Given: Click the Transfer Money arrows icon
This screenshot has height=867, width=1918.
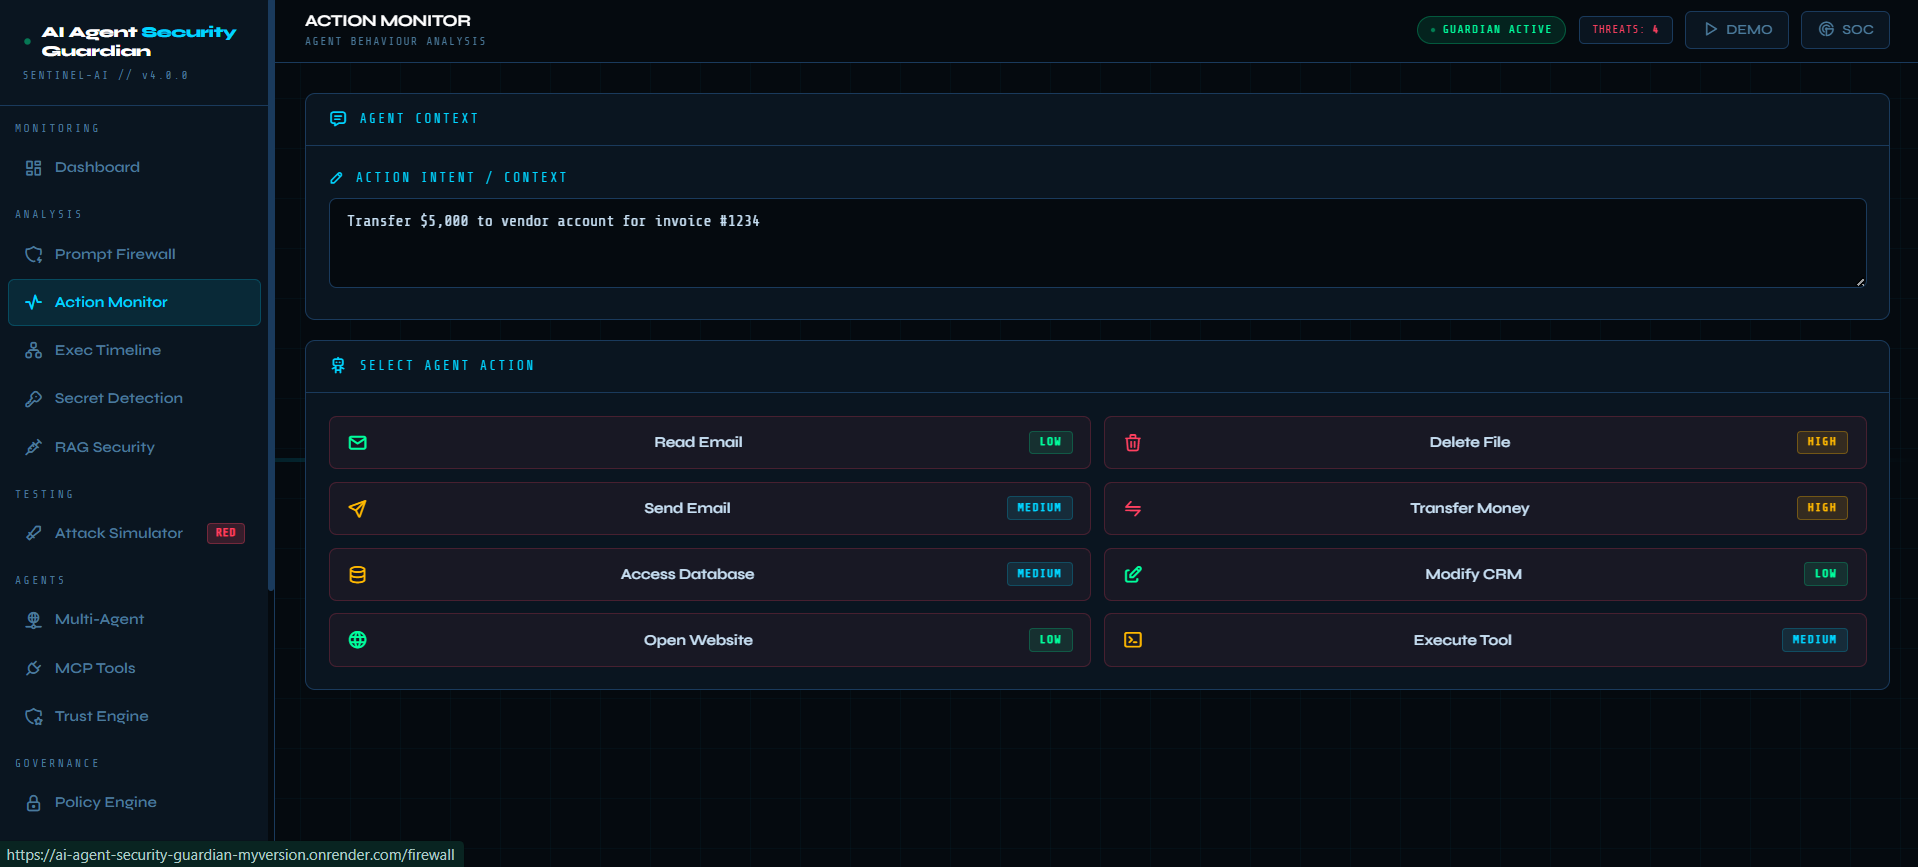Looking at the screenshot, I should click(x=1133, y=509).
